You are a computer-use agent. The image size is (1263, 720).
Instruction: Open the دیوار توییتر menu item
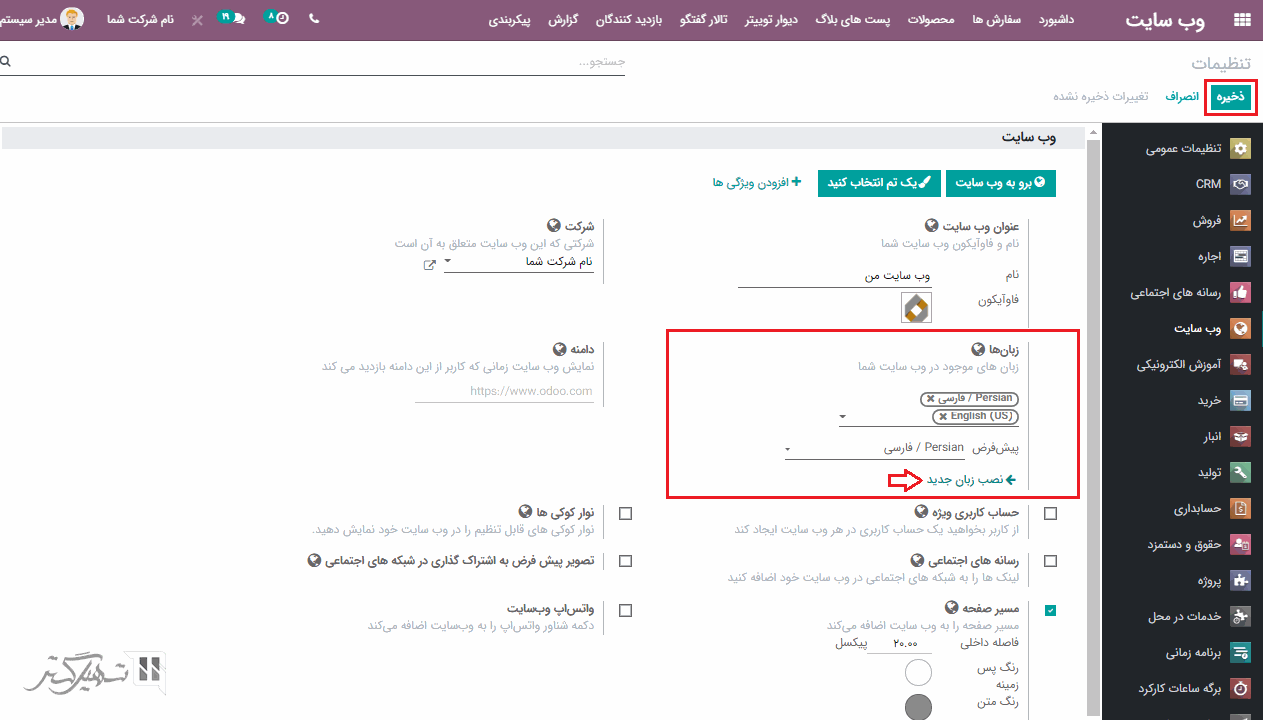pos(770,20)
